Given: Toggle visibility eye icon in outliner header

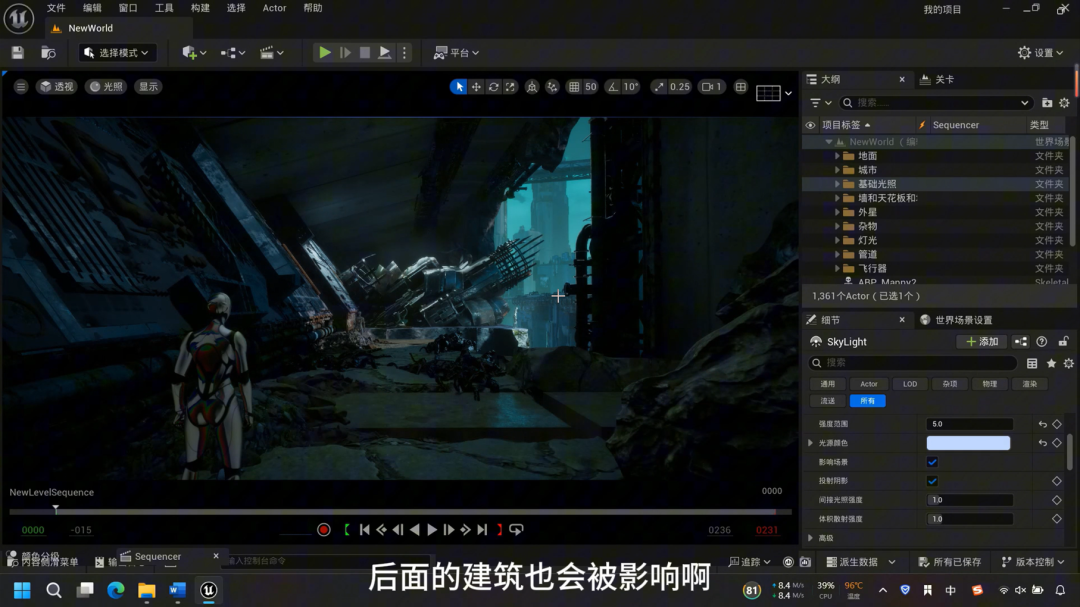Looking at the screenshot, I should [x=810, y=125].
